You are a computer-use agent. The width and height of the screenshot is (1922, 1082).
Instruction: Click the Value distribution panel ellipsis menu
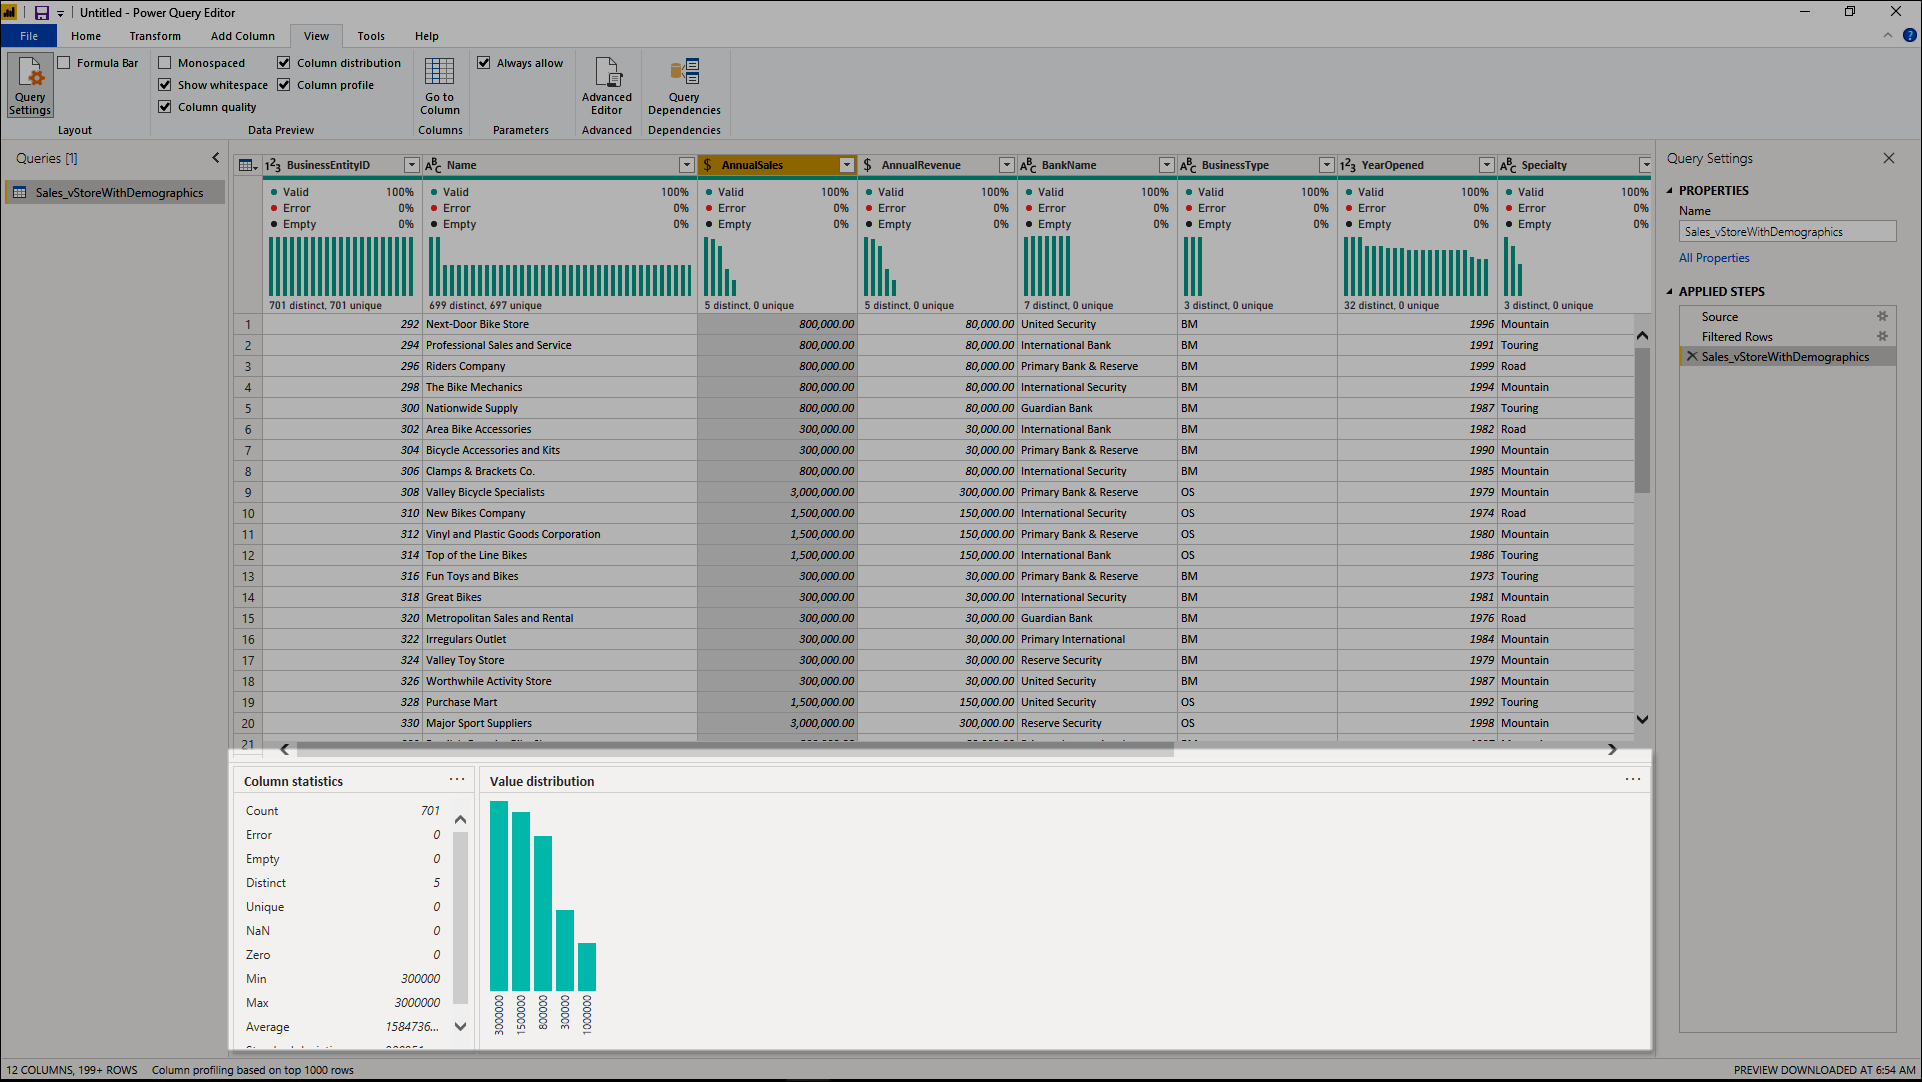pyautogui.click(x=1633, y=779)
